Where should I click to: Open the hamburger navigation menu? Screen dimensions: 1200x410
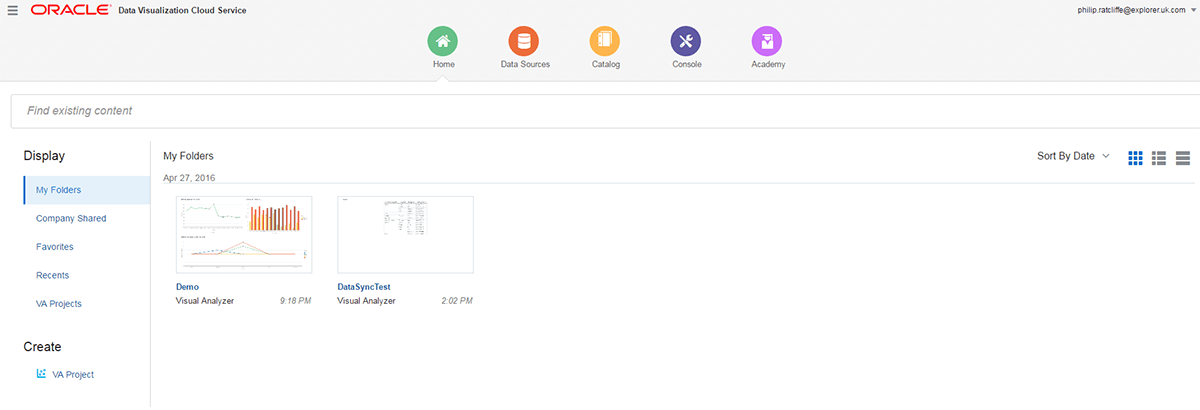tap(12, 10)
